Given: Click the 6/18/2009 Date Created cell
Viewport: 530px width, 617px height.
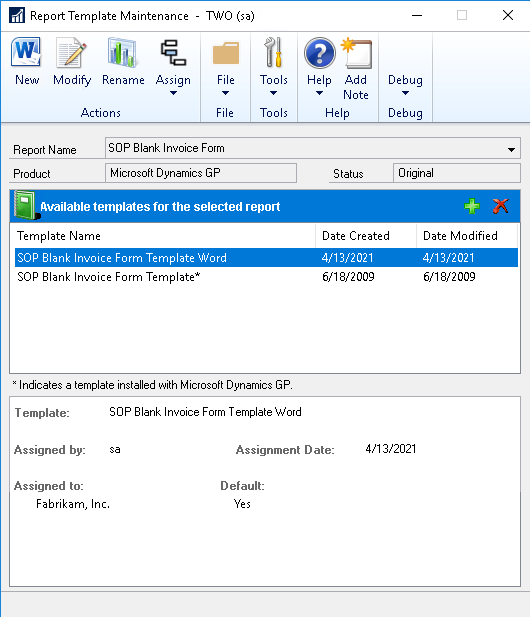Looking at the screenshot, I should [348, 277].
